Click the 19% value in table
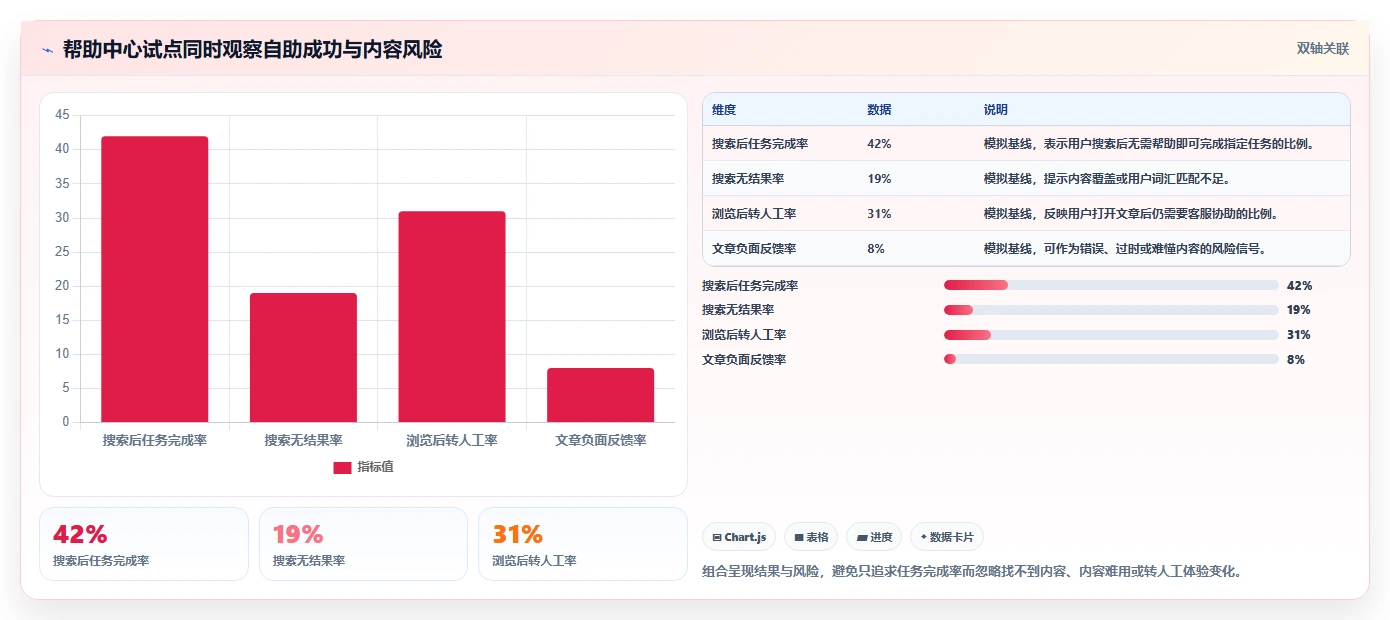 pyautogui.click(x=880, y=179)
